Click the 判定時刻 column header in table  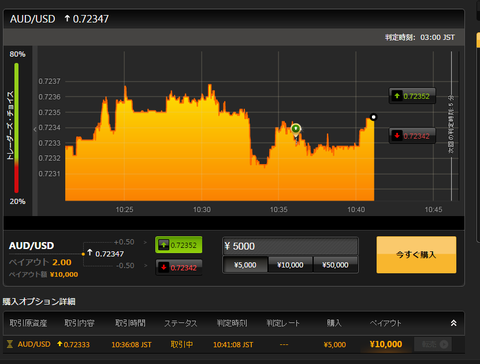point(232,323)
